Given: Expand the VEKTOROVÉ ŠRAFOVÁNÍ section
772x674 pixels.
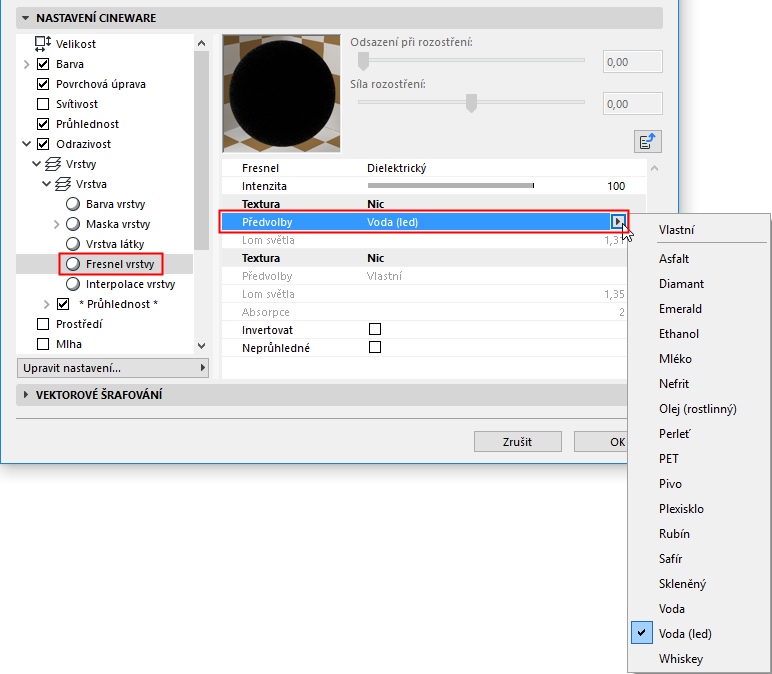Looking at the screenshot, I should [x=26, y=395].
